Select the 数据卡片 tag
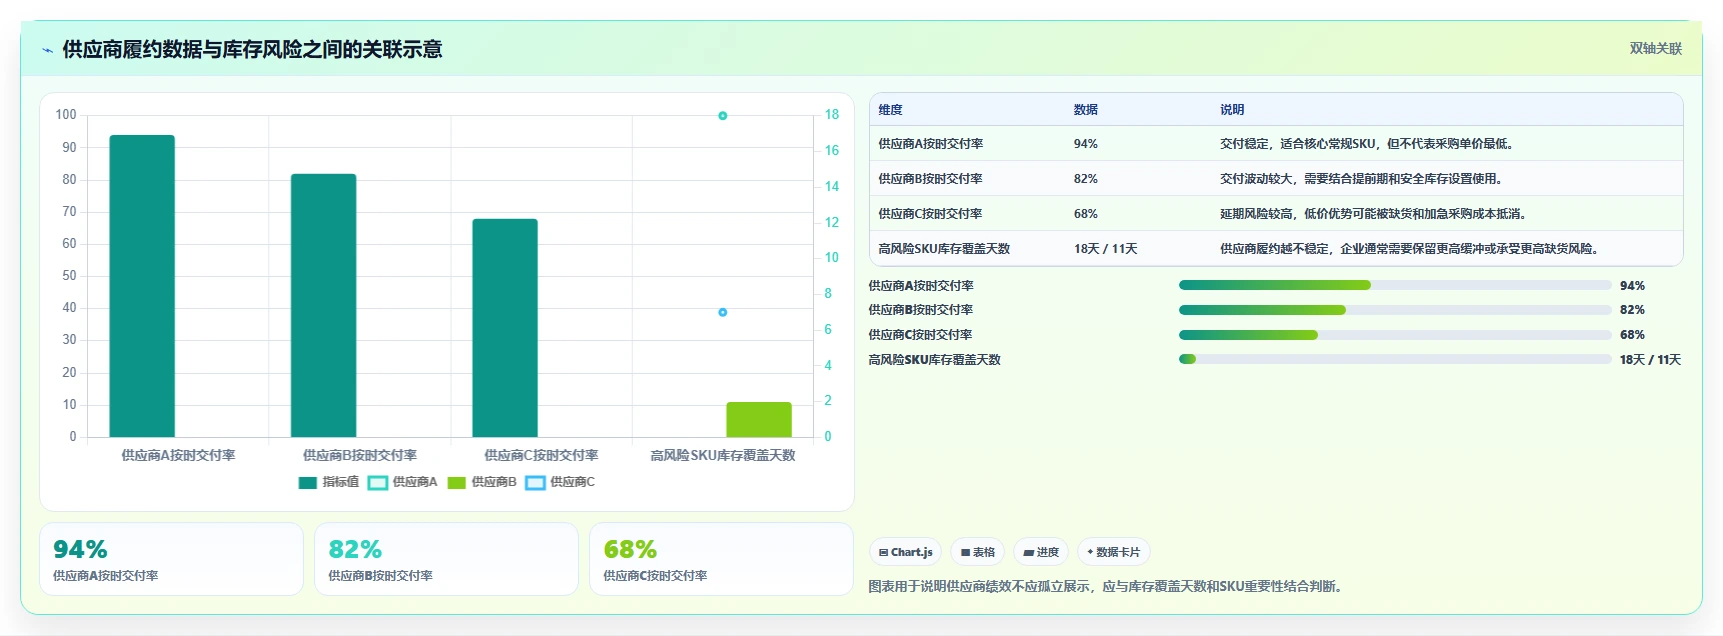This screenshot has height=636, width=1723. pyautogui.click(x=1113, y=552)
